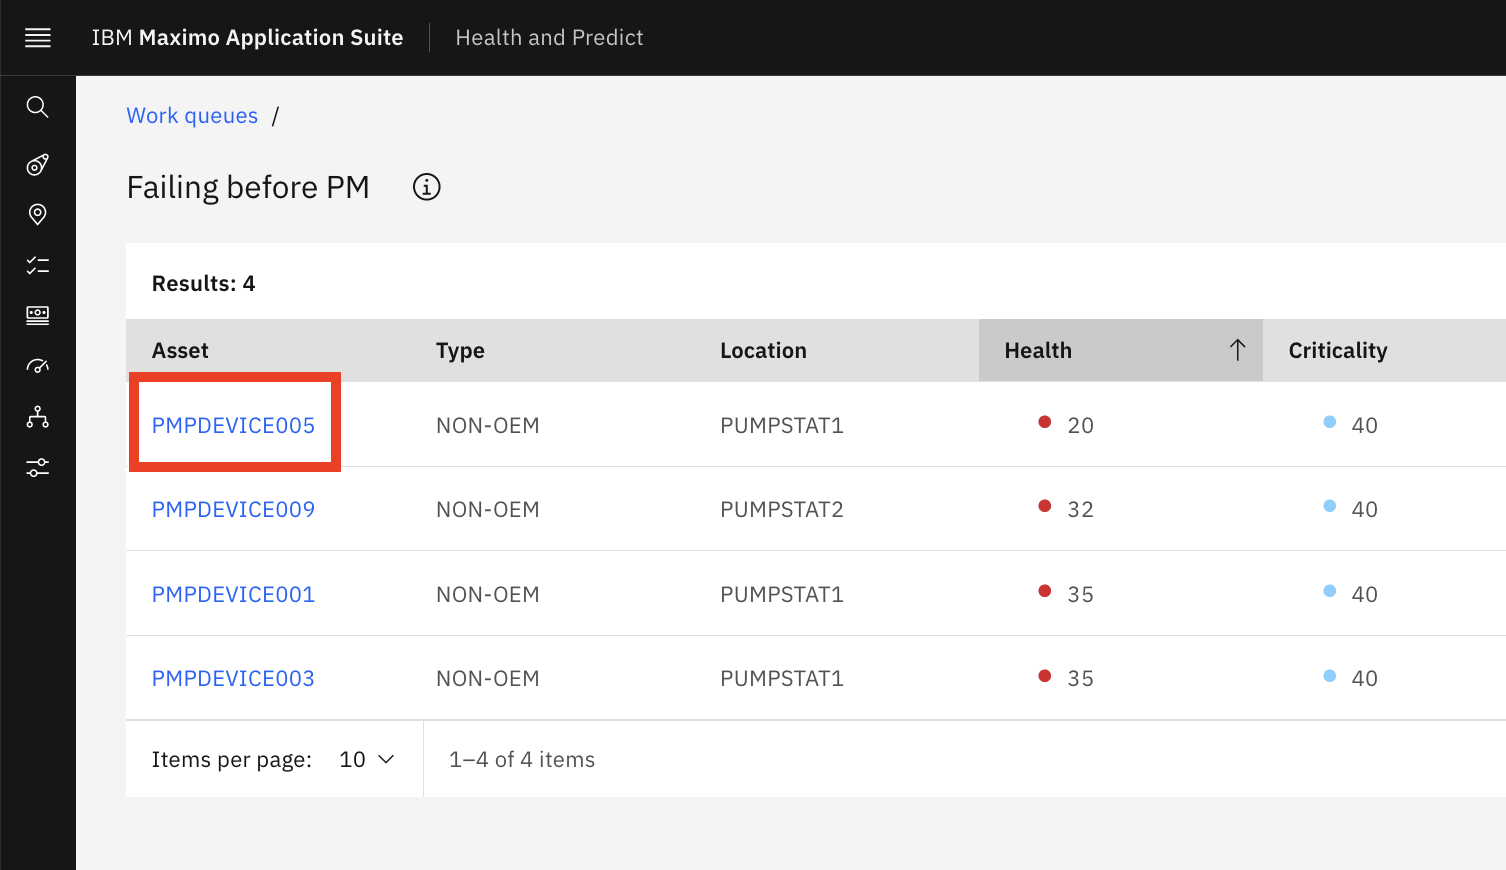This screenshot has width=1506, height=870.
Task: Open the settings sliders sidebar icon
Action: click(x=38, y=467)
